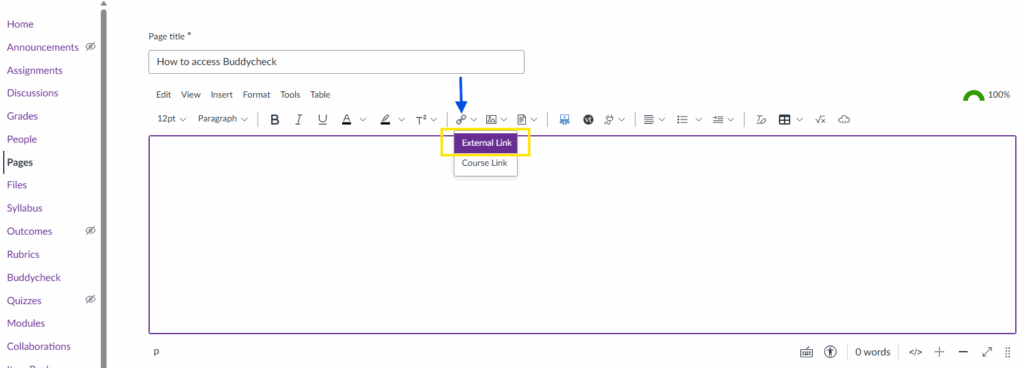Click the clear formatting icon
This screenshot has width=1024, height=368.
tap(761, 119)
